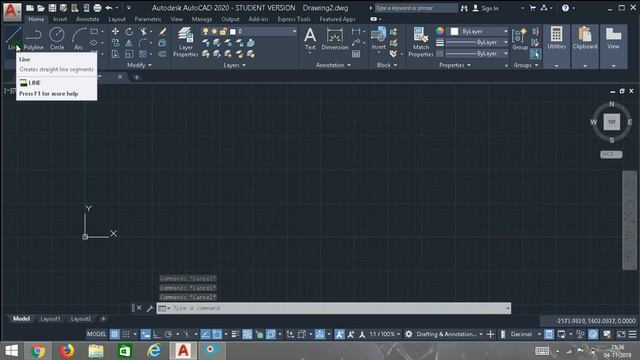The width and height of the screenshot is (640, 360).
Task: Click TOP face of ViewCube
Action: point(611,122)
